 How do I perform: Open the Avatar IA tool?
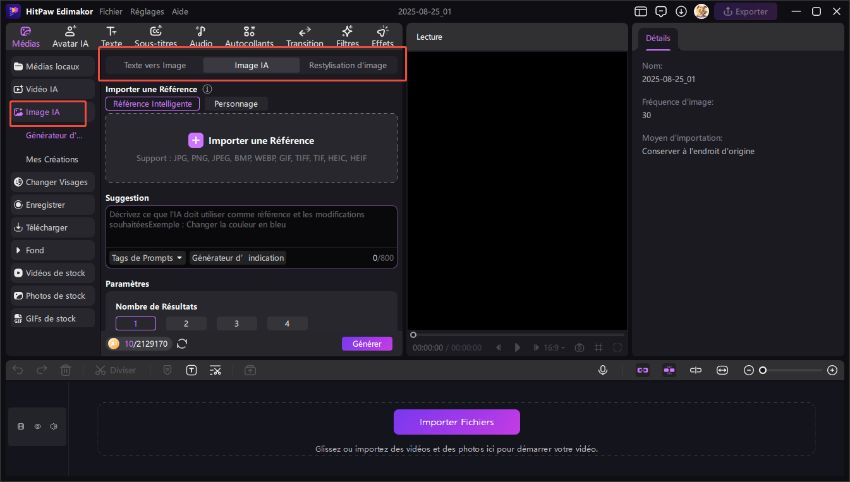(x=70, y=37)
